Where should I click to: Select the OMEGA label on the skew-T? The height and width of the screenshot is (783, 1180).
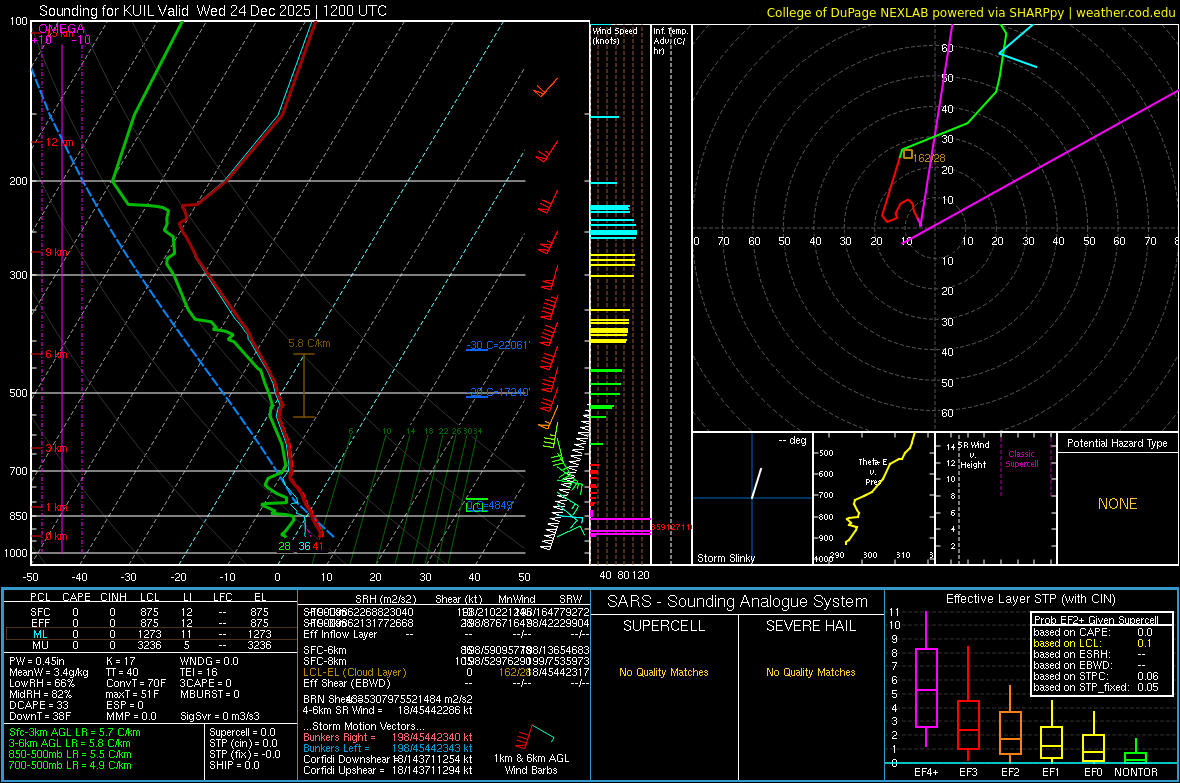tap(62, 29)
